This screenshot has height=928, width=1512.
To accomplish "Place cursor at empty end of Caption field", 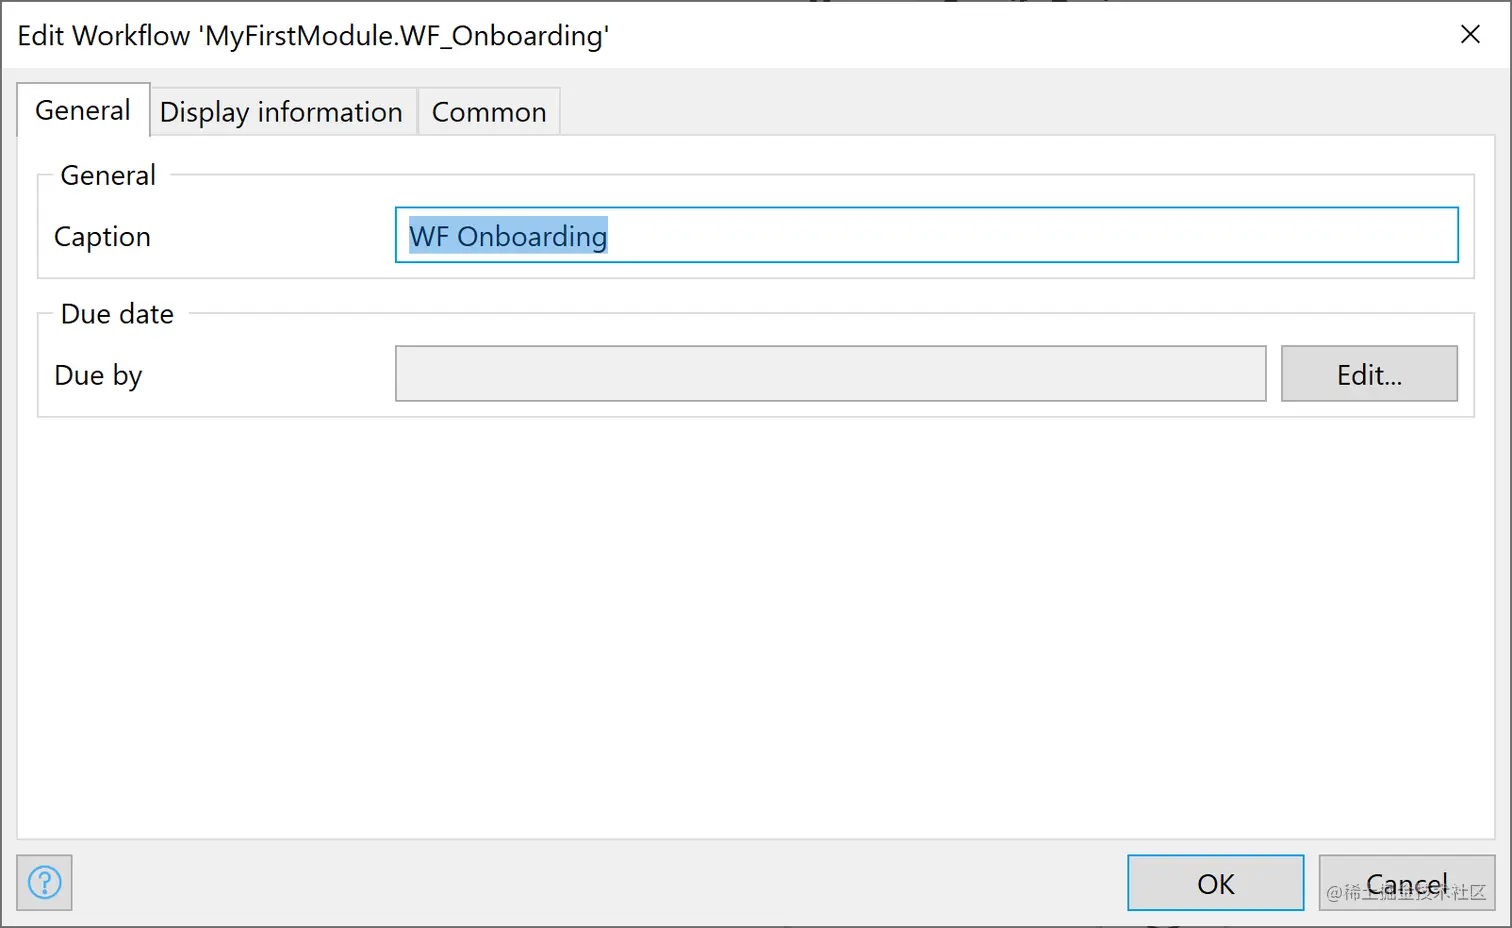I will 1030,236.
